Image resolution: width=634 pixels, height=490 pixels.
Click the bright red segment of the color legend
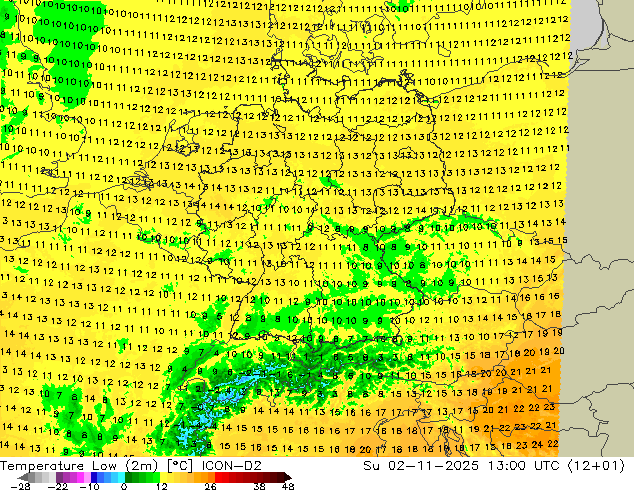pos(222,477)
